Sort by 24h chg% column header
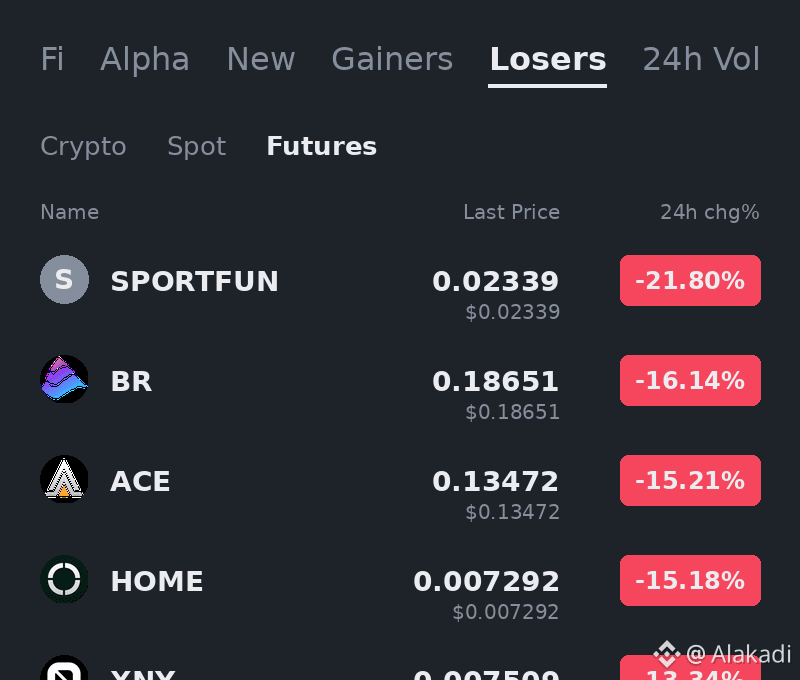800x680 pixels. [x=710, y=212]
